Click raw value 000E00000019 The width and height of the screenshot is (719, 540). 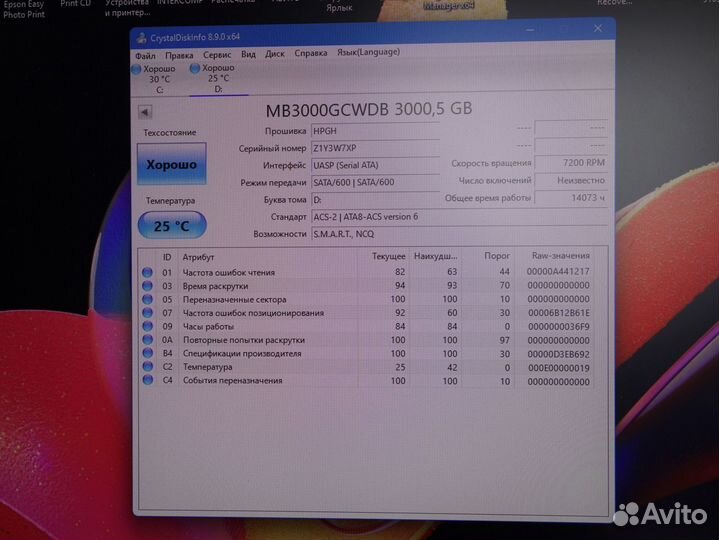(559, 368)
